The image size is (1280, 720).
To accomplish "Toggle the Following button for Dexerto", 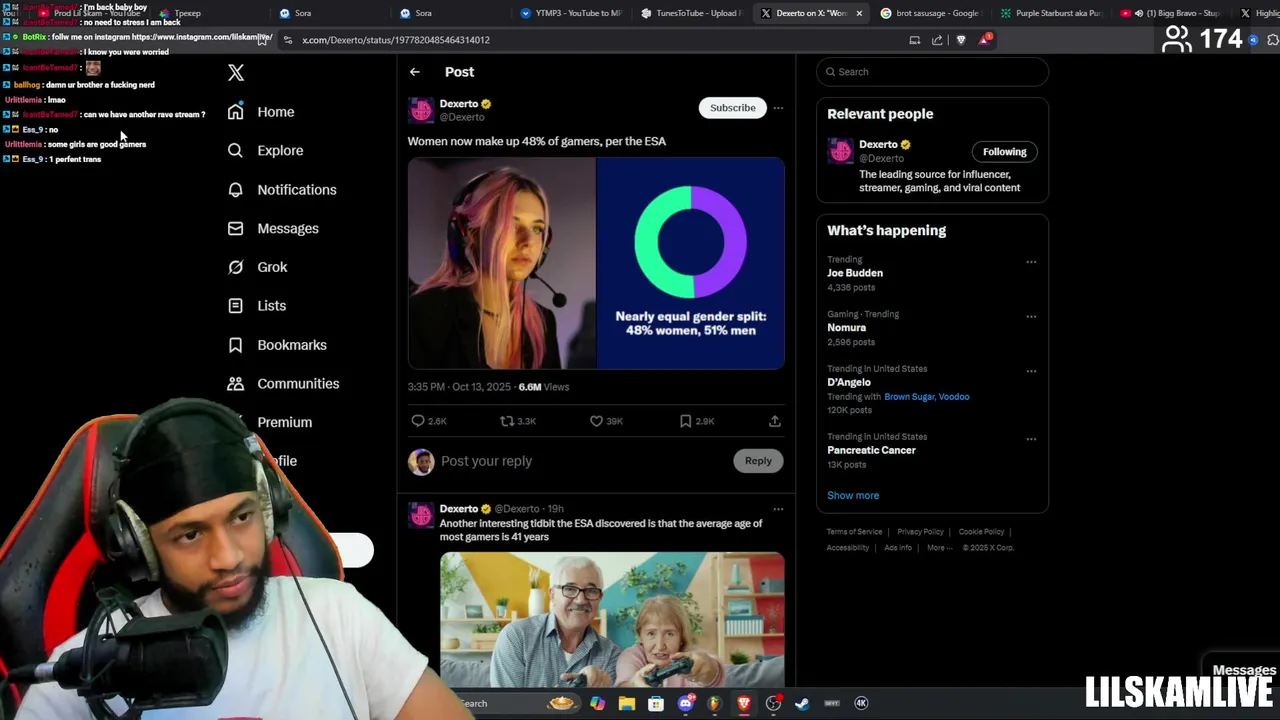I will 1004,152.
